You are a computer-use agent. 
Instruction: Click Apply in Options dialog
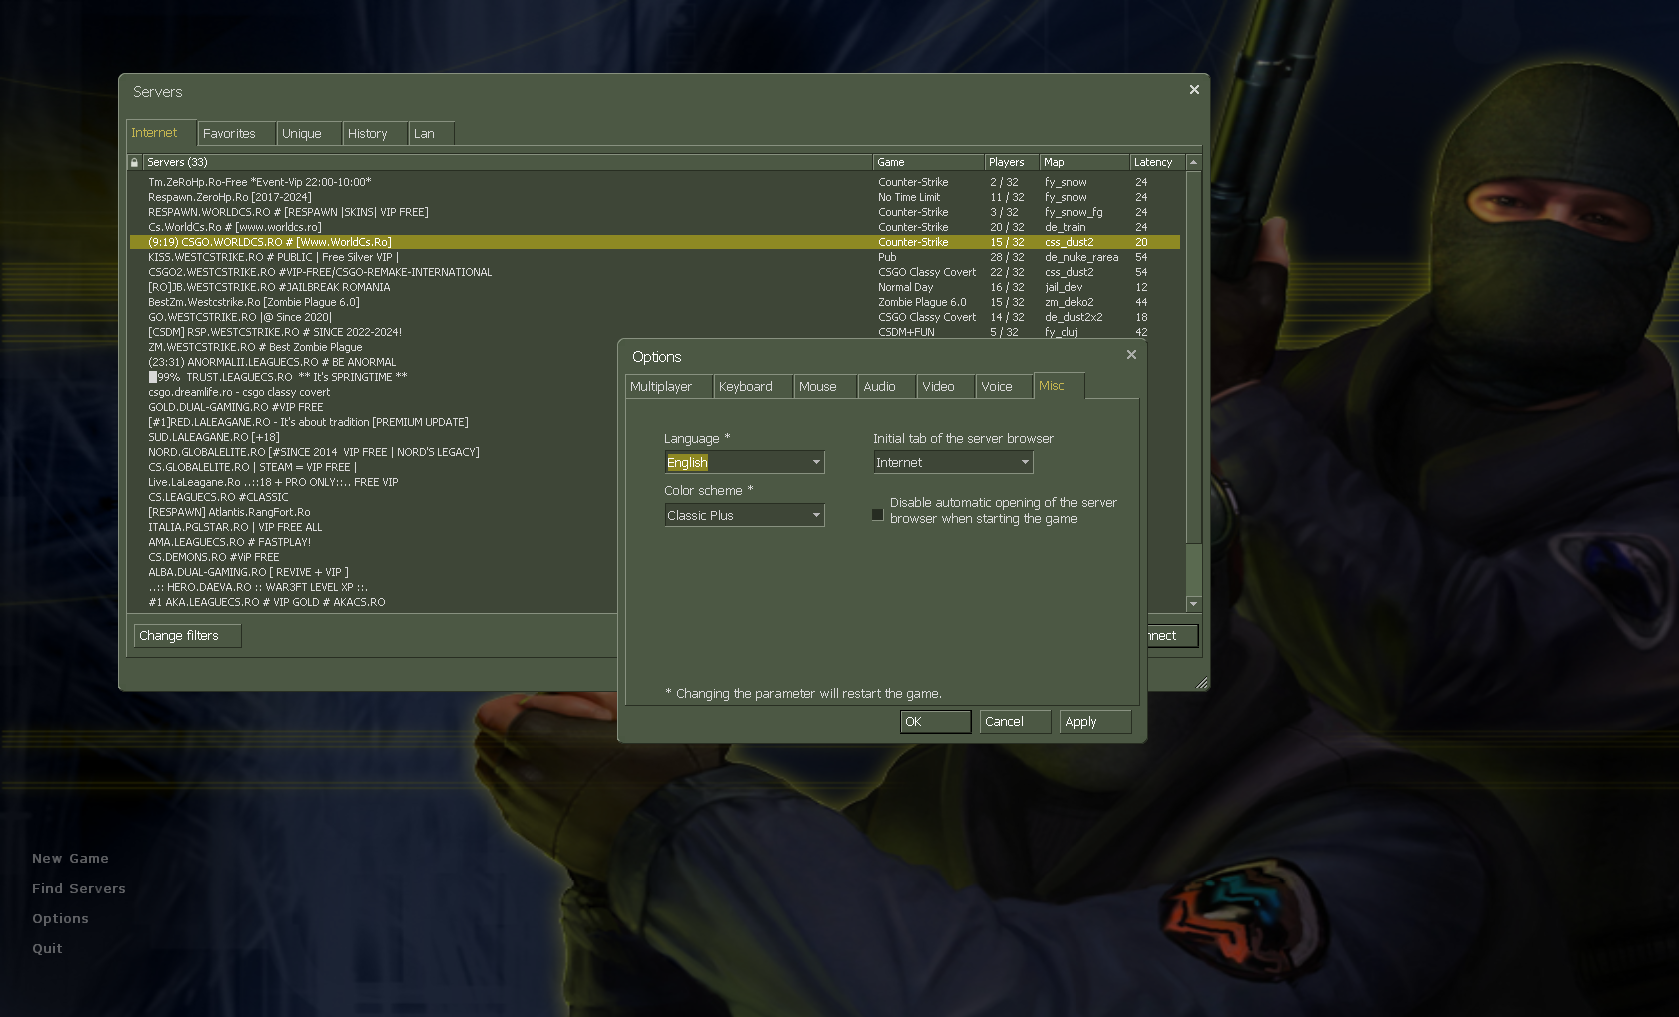coord(1095,722)
